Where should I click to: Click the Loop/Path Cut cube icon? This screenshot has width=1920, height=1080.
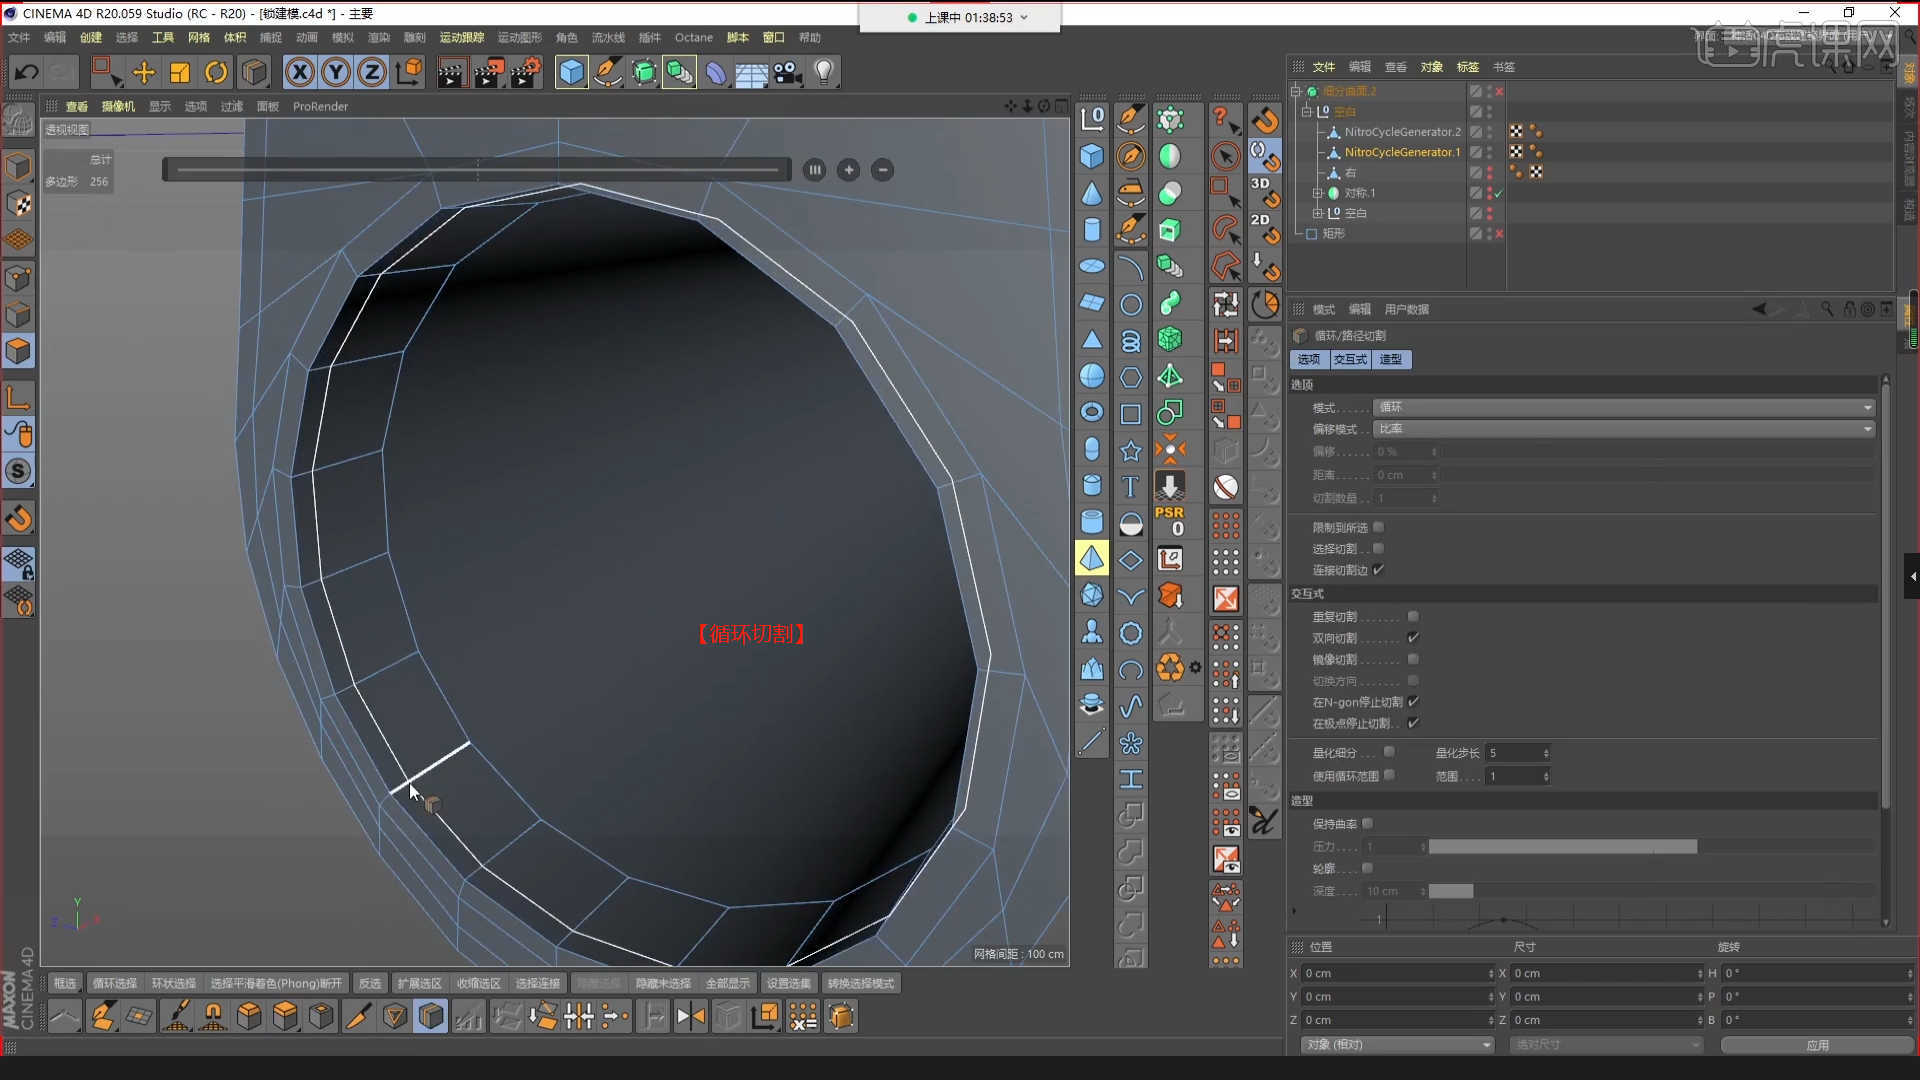431,1017
